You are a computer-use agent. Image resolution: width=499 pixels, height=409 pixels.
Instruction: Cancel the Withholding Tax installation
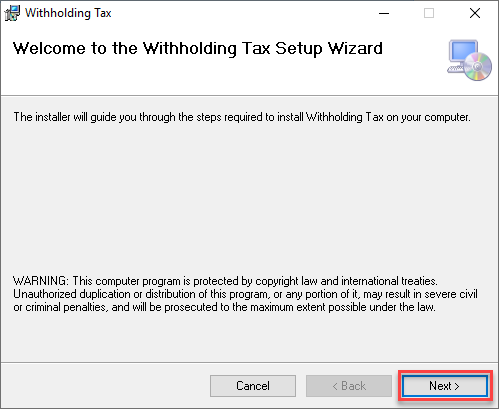click(253, 386)
